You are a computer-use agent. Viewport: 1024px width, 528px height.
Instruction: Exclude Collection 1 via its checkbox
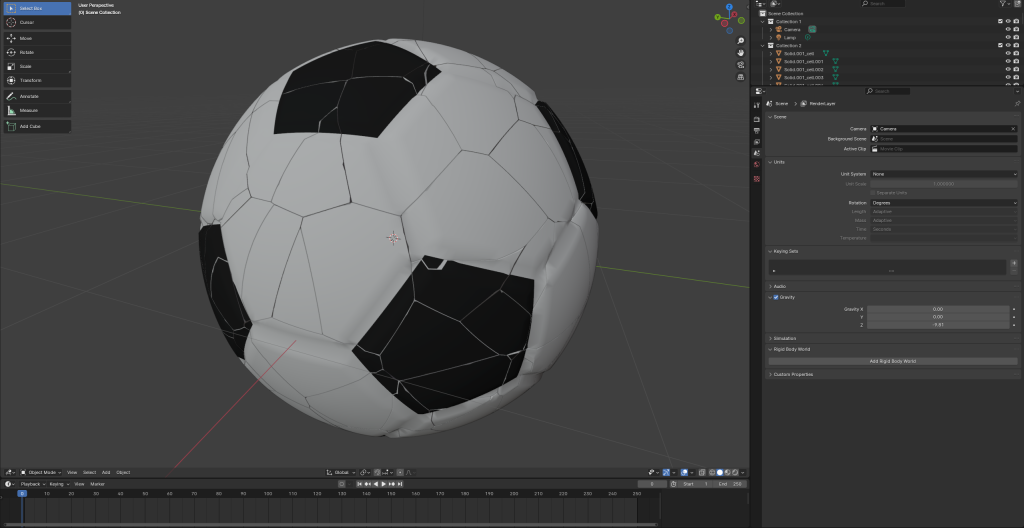click(1000, 21)
